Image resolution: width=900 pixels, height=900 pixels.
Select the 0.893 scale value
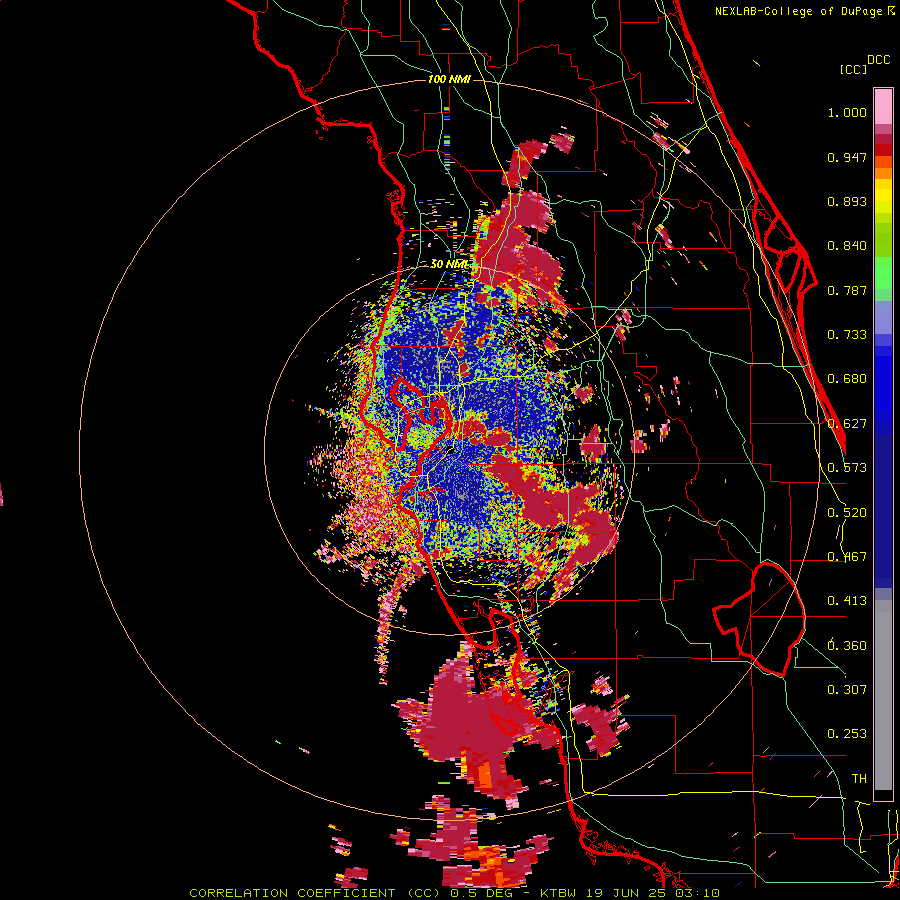[847, 201]
